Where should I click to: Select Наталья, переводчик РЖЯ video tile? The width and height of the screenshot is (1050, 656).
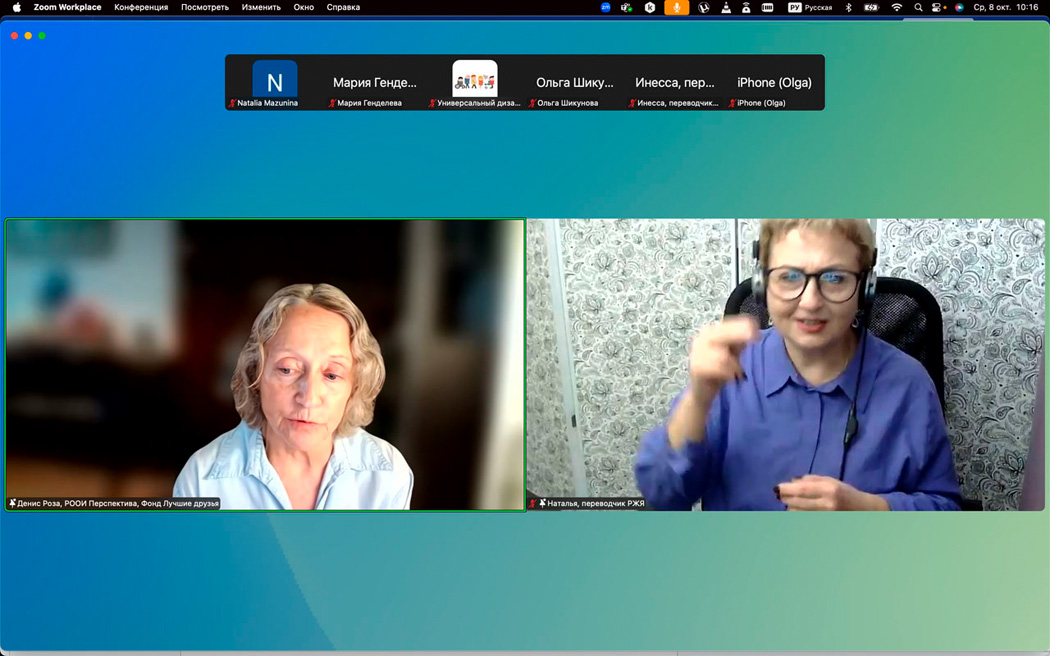(785, 365)
